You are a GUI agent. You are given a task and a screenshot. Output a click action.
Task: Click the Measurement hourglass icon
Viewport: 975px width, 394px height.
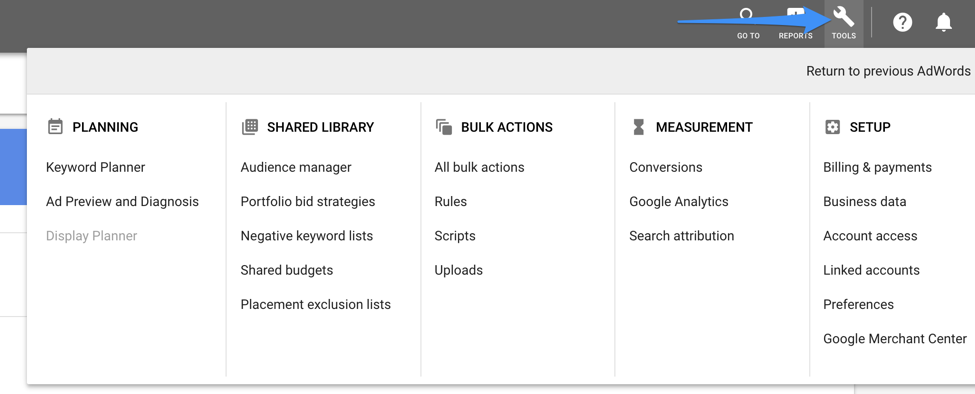(639, 127)
